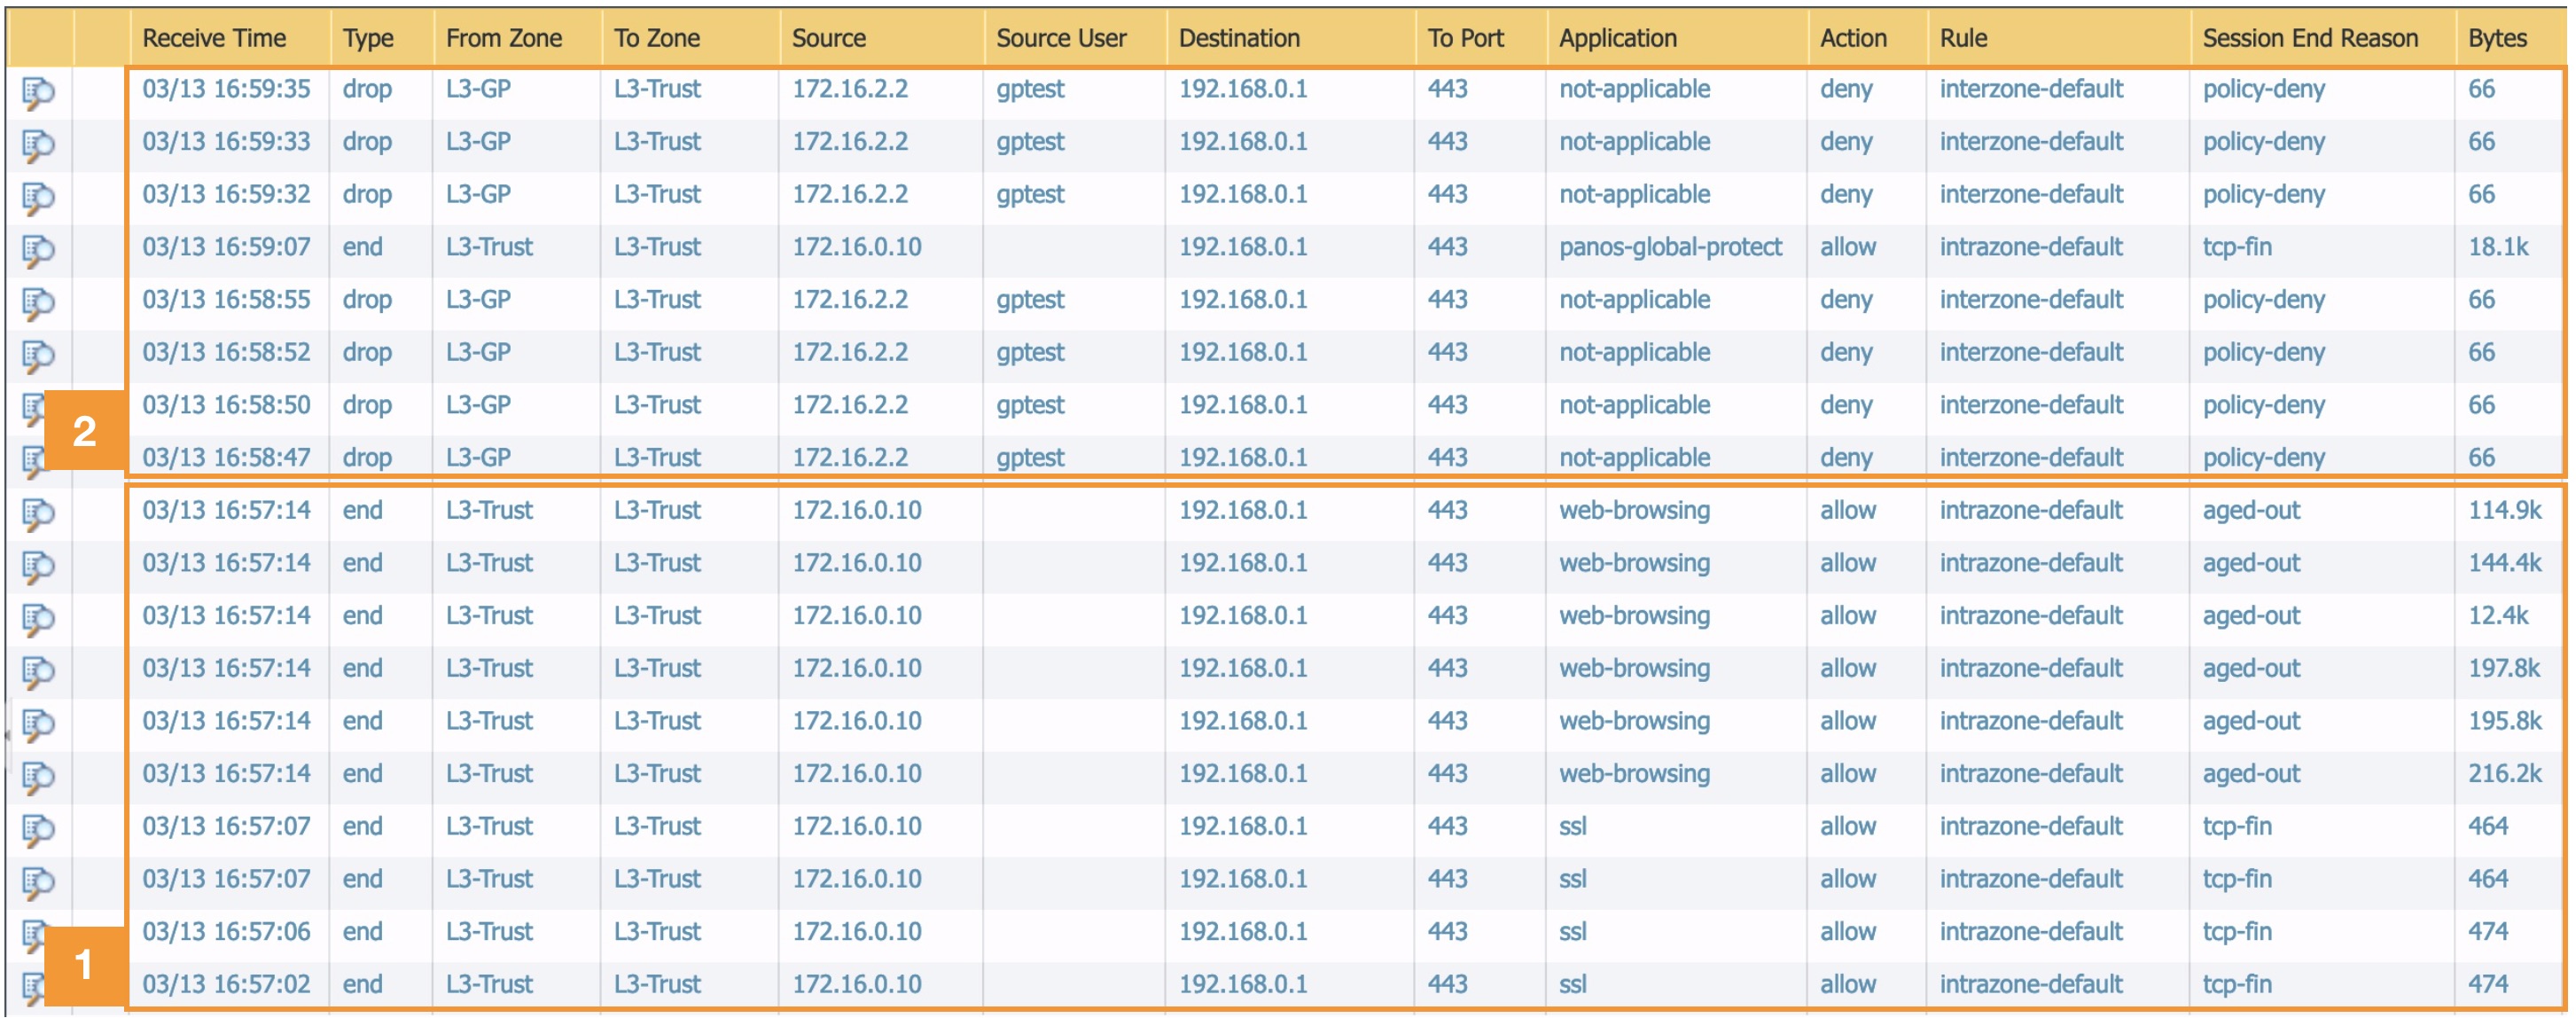Click the 192.168.0.1 destination link
This screenshot has height=1018, width=2576.
coord(1243,89)
